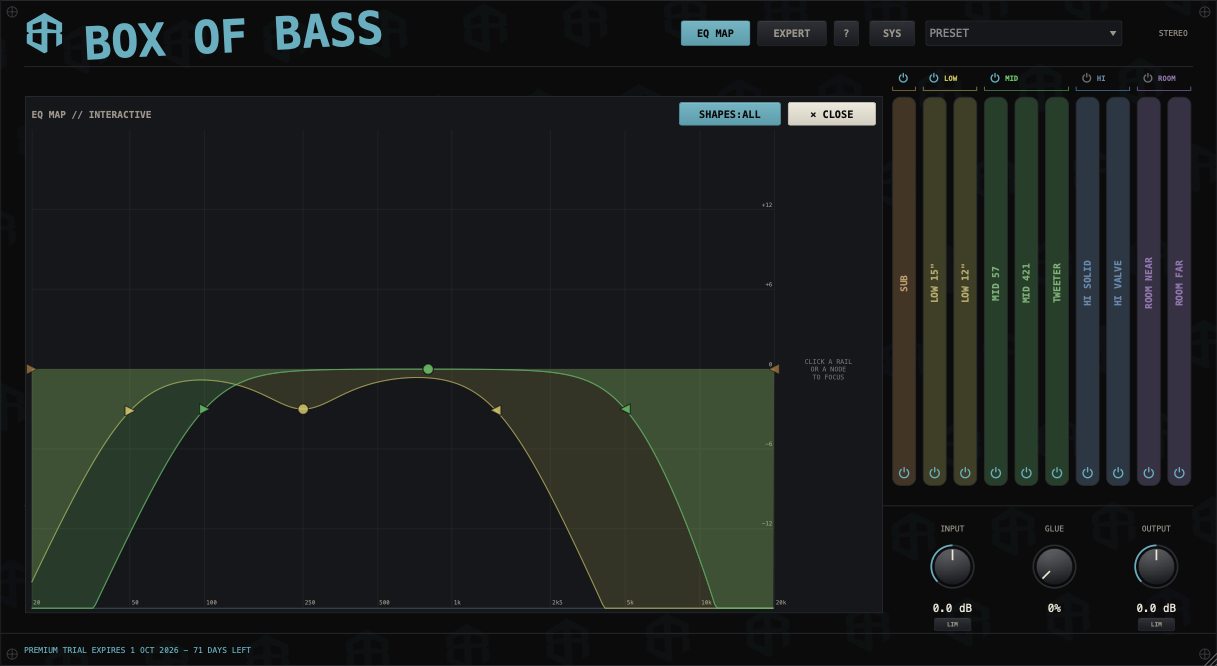Select the yellow low-cut triangle node on the EQ map
The image size is (1217, 666).
point(129,410)
